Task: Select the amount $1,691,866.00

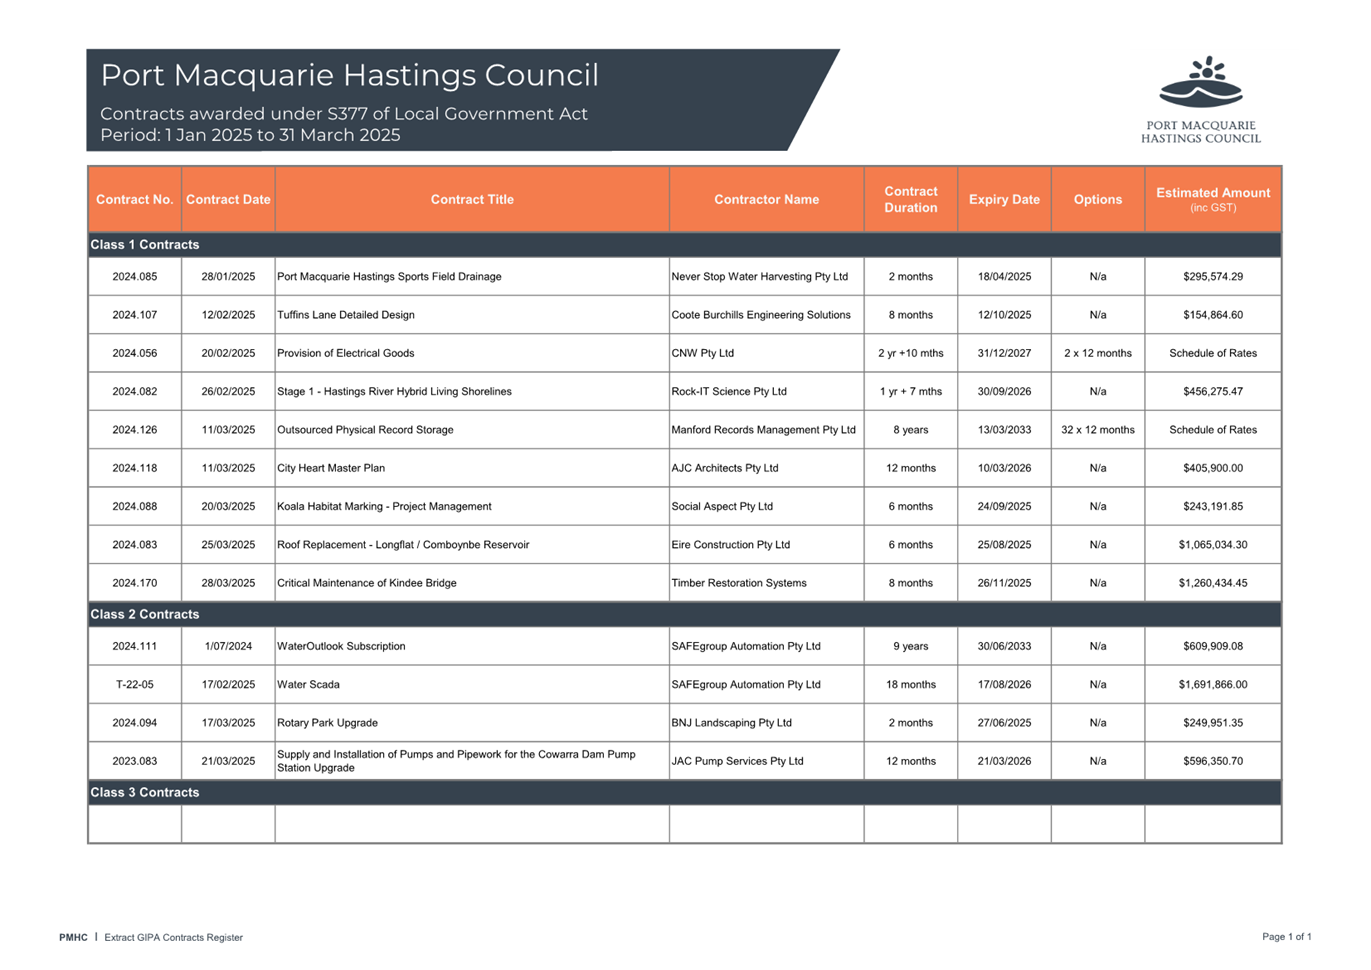Action: tap(1213, 685)
